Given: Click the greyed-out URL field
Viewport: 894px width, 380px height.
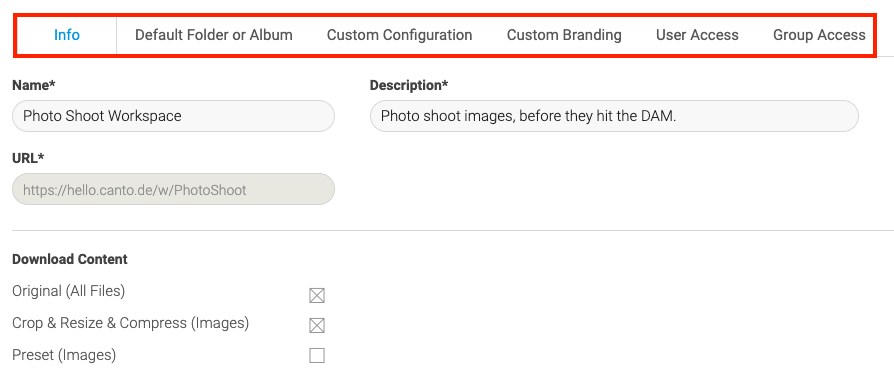Looking at the screenshot, I should 173,189.
